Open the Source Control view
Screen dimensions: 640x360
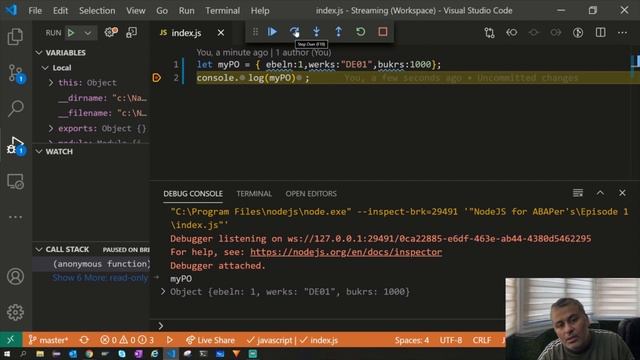[16, 73]
